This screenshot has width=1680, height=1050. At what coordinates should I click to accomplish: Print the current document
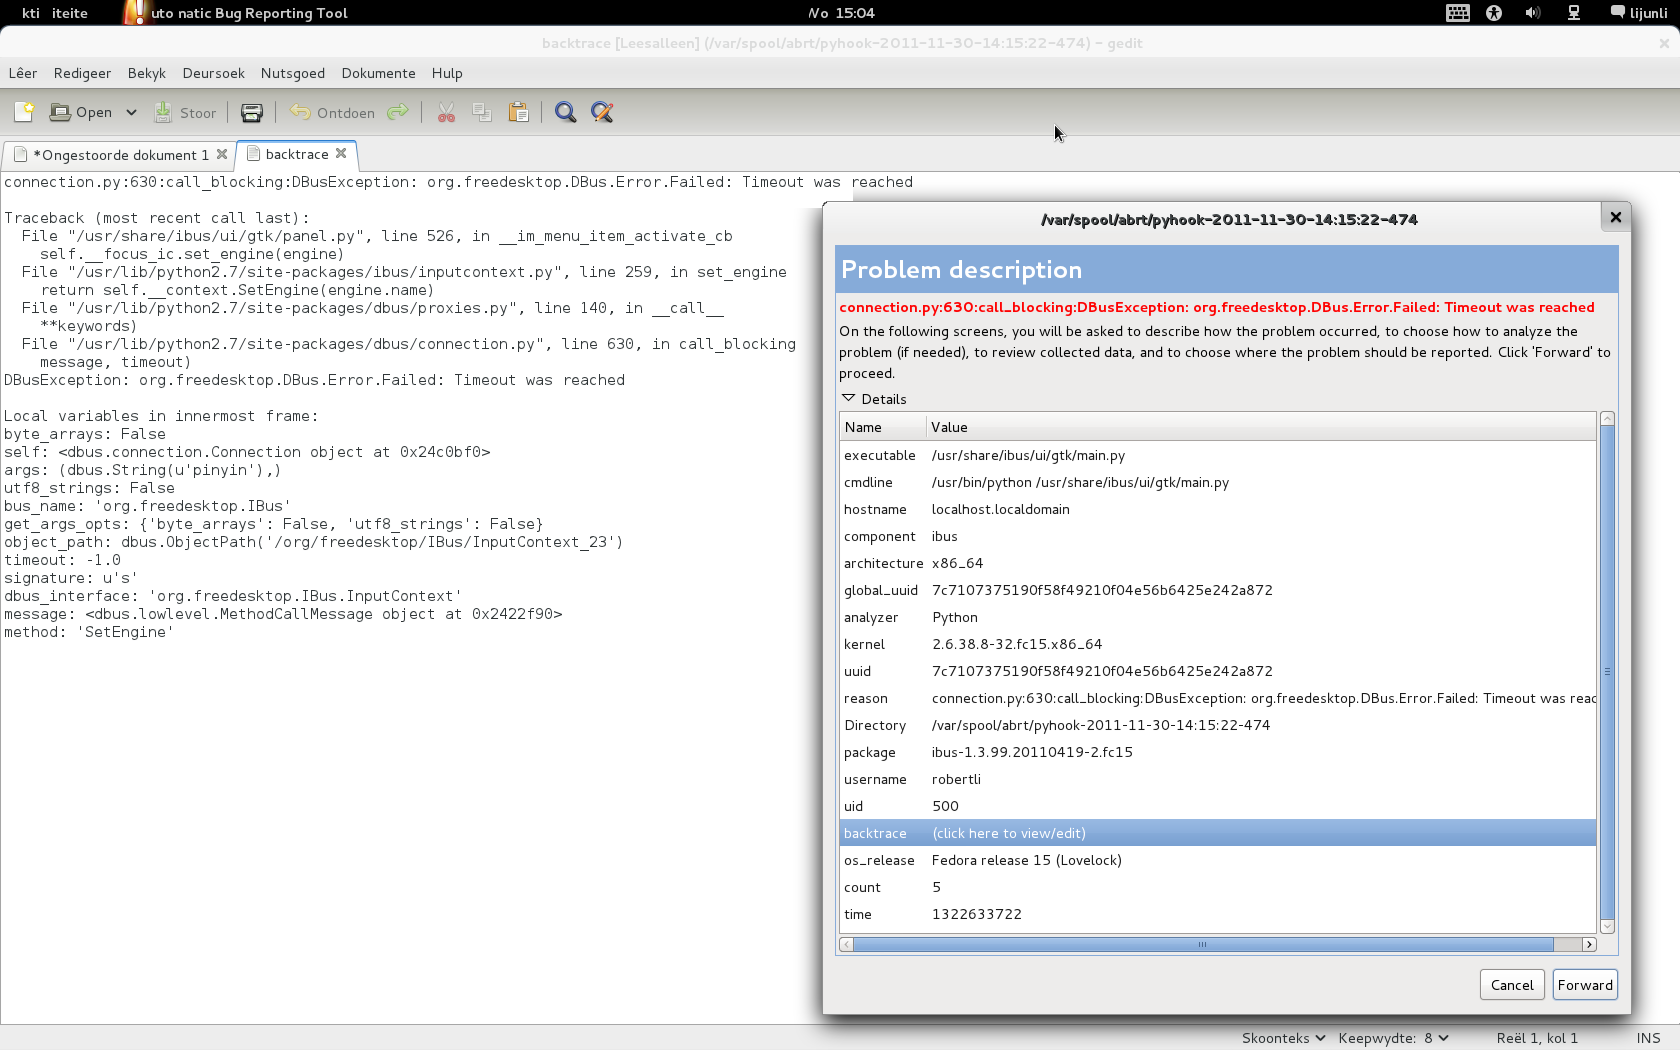(252, 112)
